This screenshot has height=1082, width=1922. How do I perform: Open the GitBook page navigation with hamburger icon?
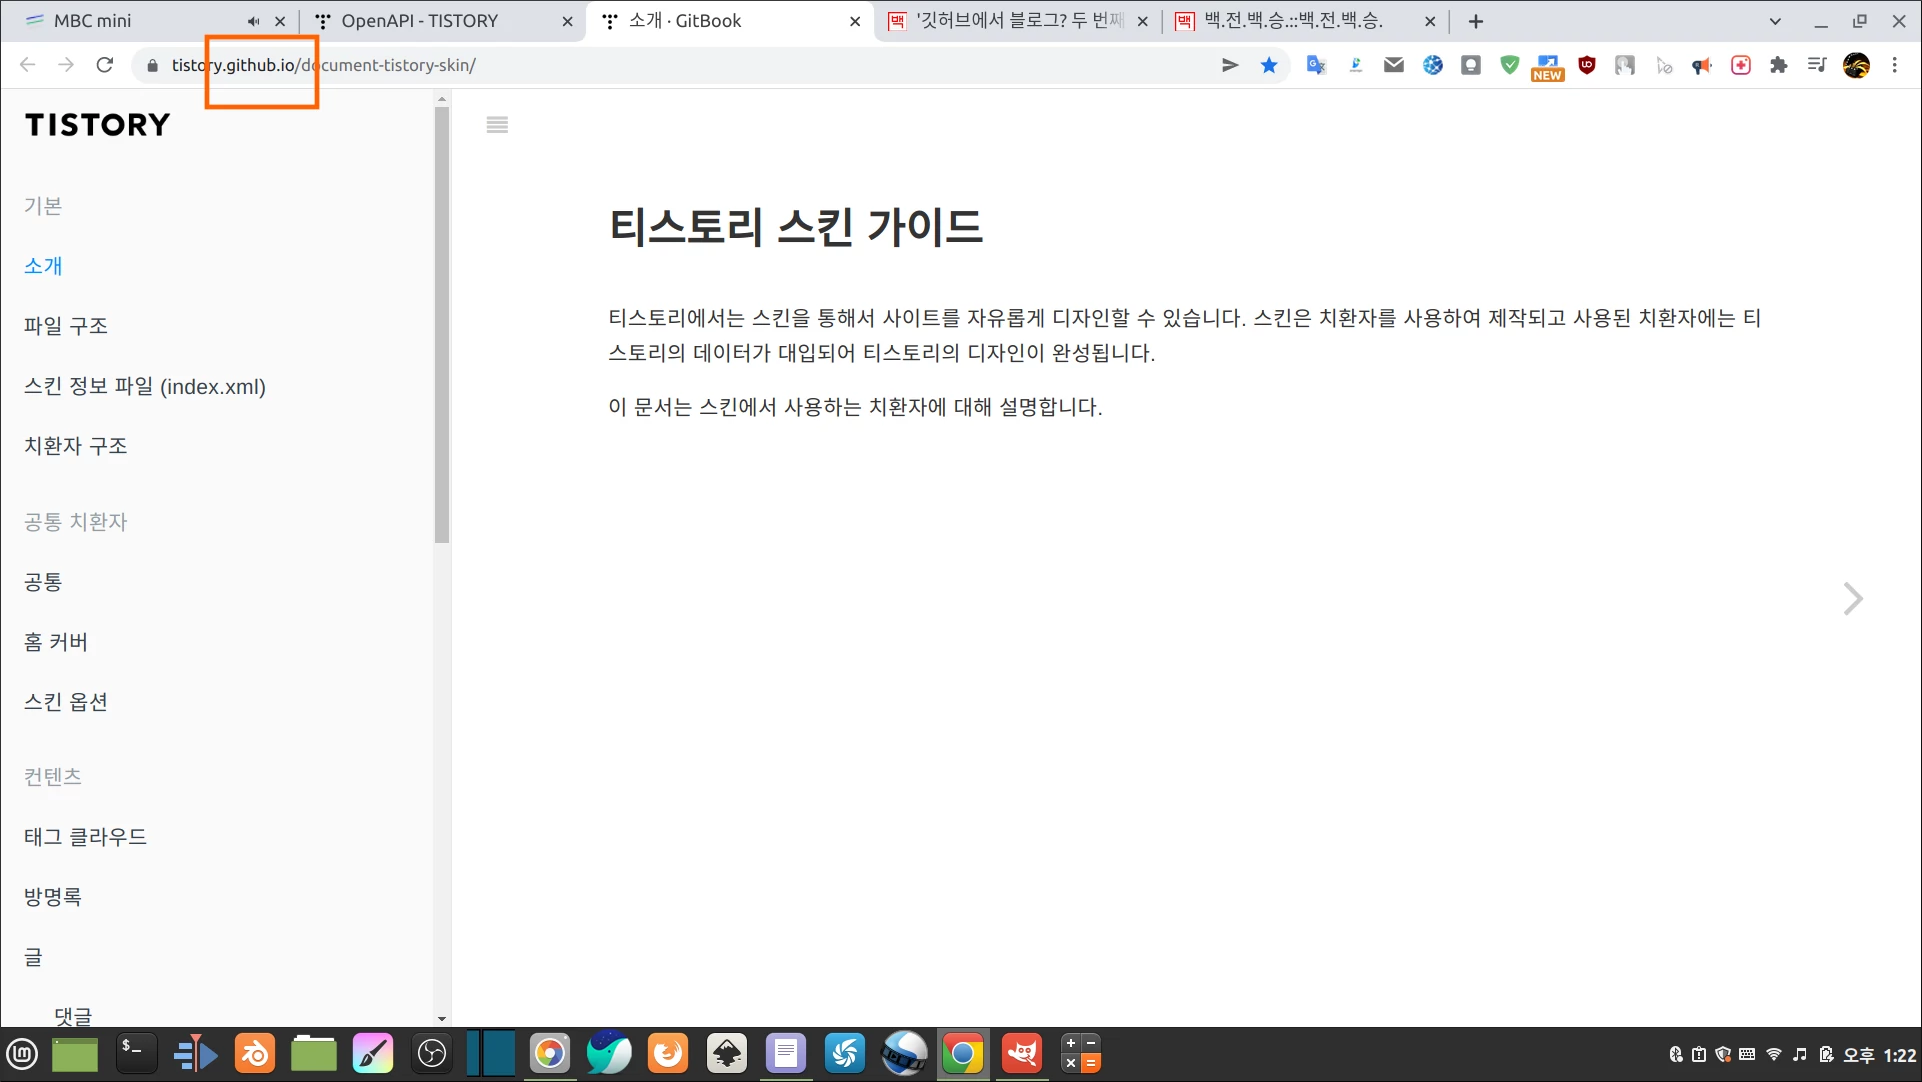pos(497,124)
